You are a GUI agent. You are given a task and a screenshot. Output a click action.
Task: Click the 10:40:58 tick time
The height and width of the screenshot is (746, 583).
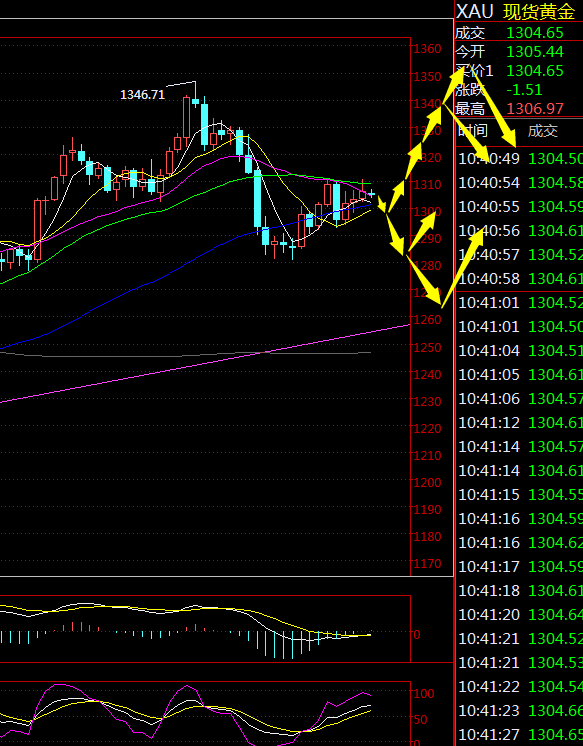(x=489, y=278)
